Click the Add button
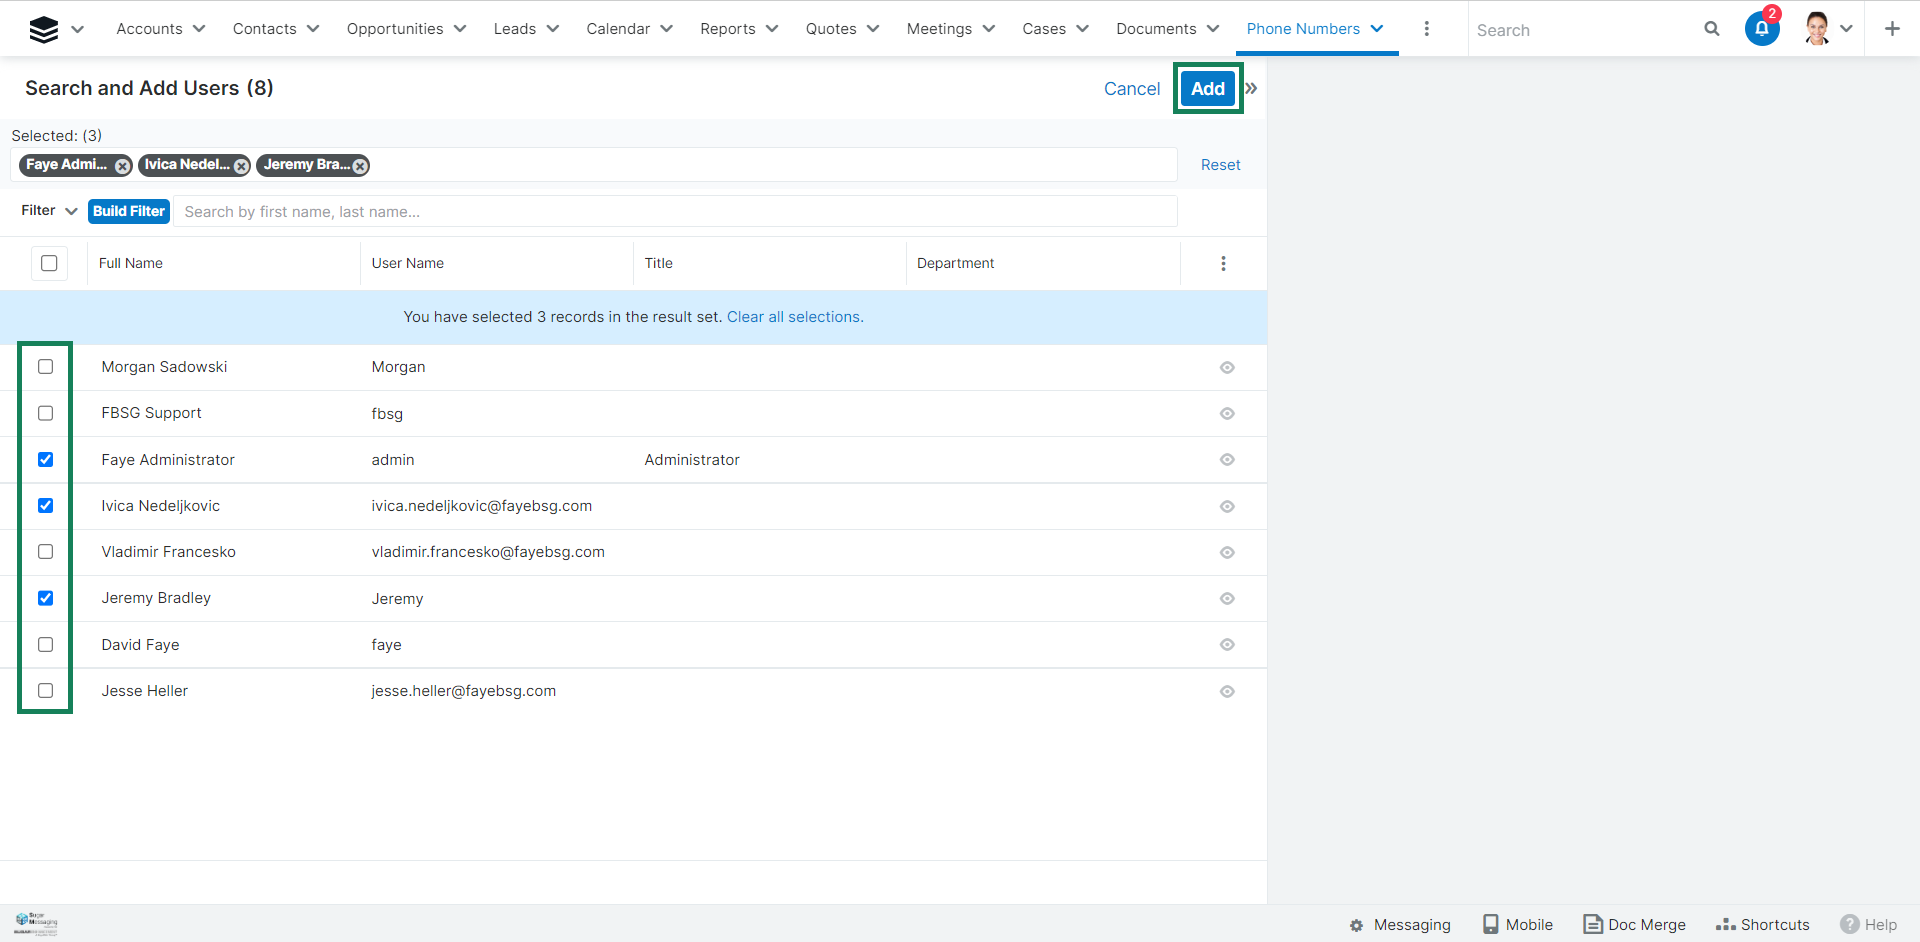 coord(1207,89)
